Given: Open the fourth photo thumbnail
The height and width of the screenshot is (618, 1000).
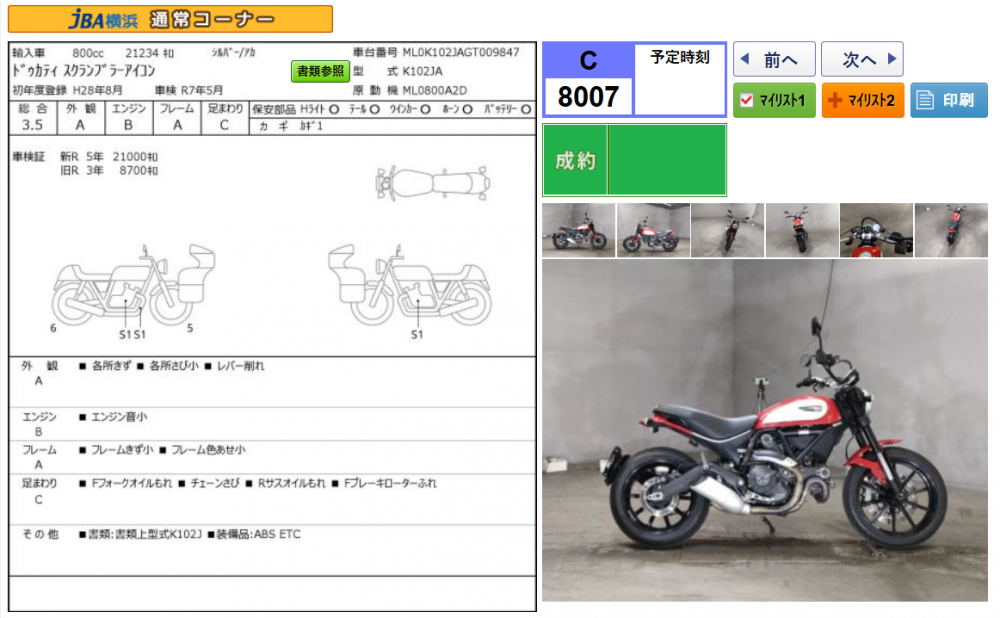Looking at the screenshot, I should tap(802, 230).
